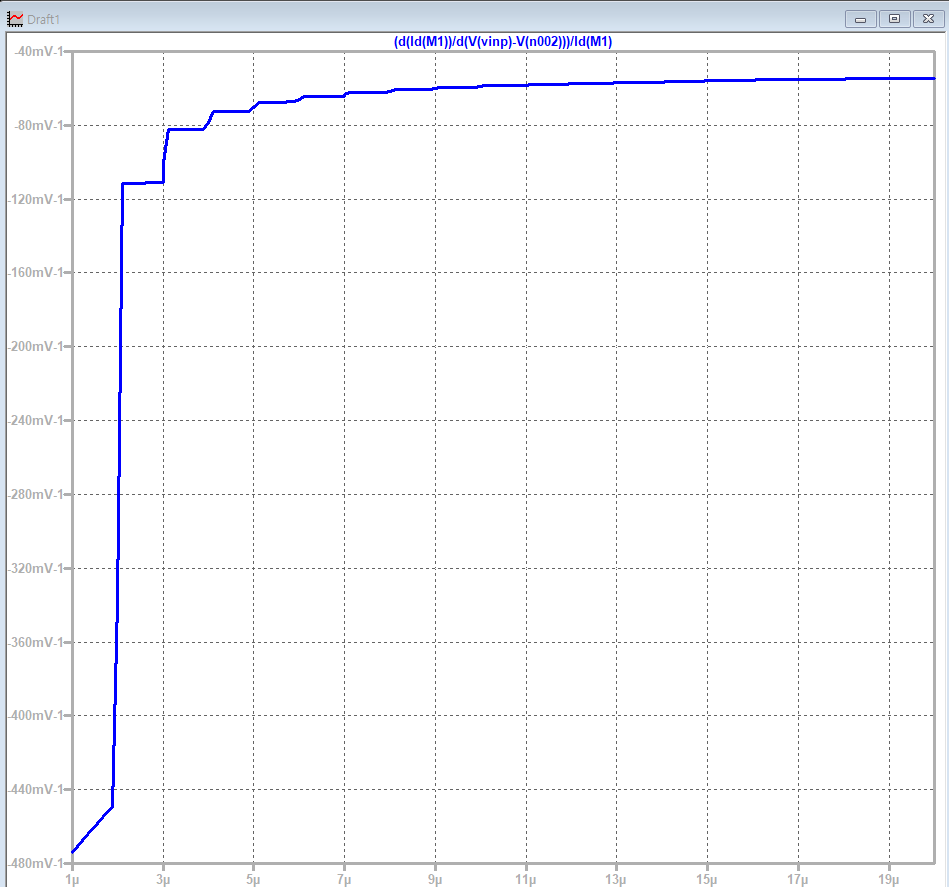949x887 pixels.
Task: Click the 15µ horizontal axis label
Action: pyautogui.click(x=707, y=880)
